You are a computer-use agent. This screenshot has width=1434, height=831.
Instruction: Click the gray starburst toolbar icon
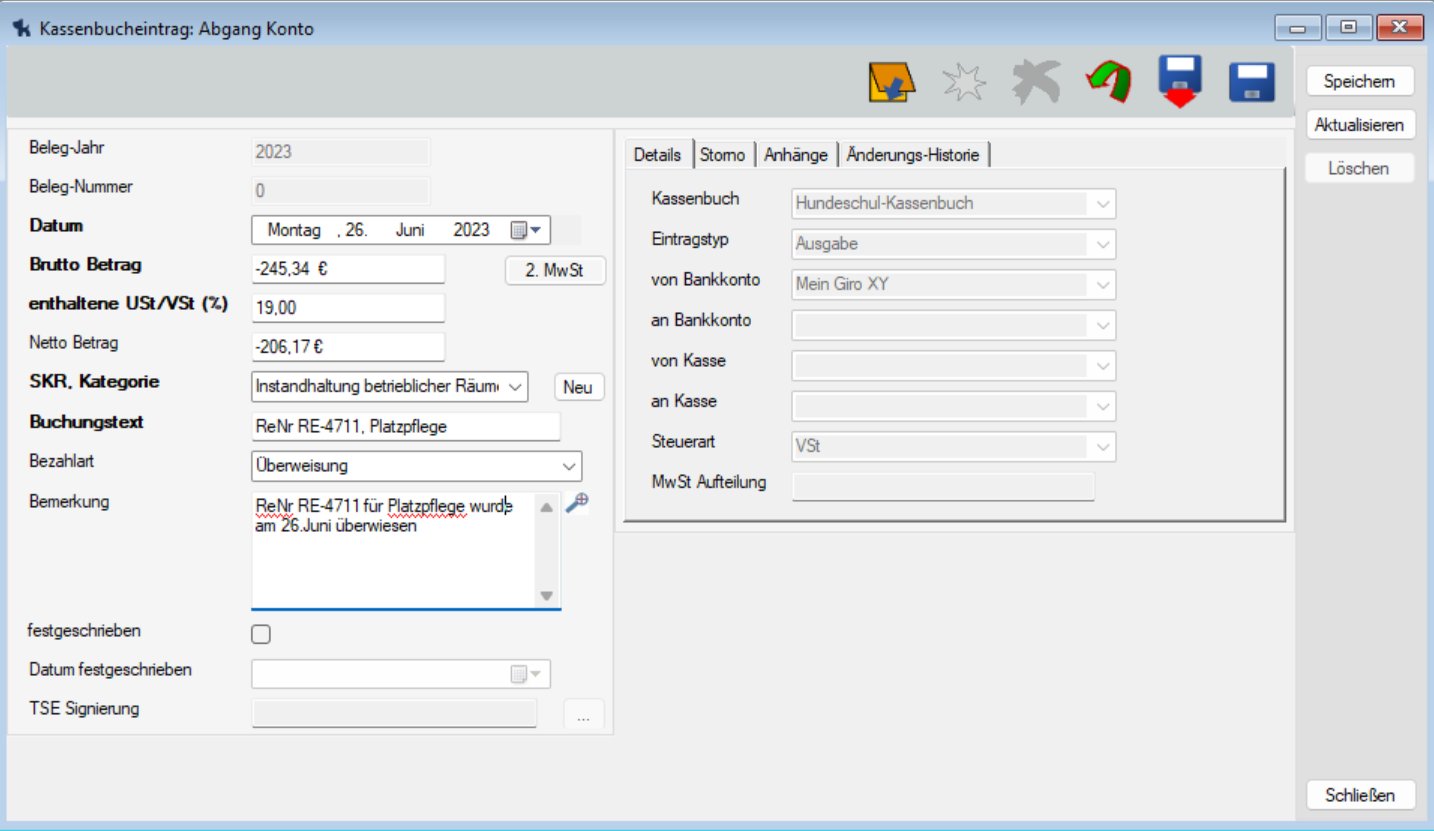[965, 82]
